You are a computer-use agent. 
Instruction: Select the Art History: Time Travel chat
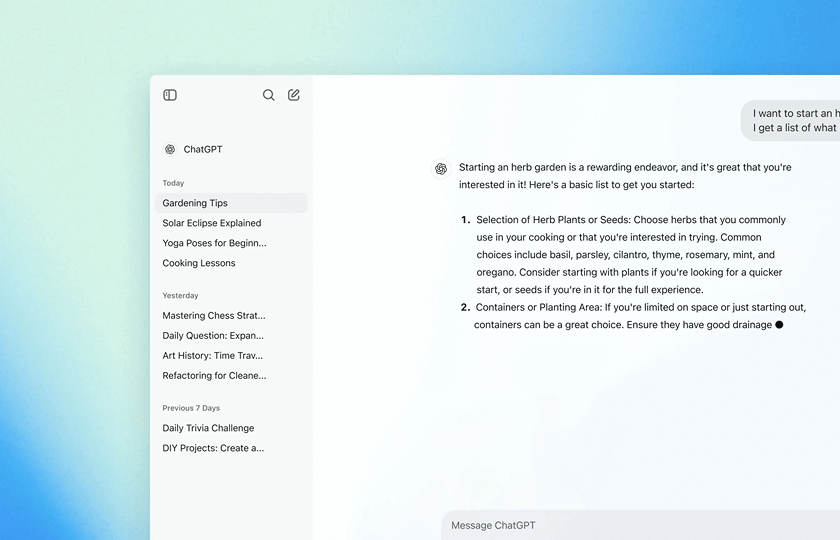(213, 356)
